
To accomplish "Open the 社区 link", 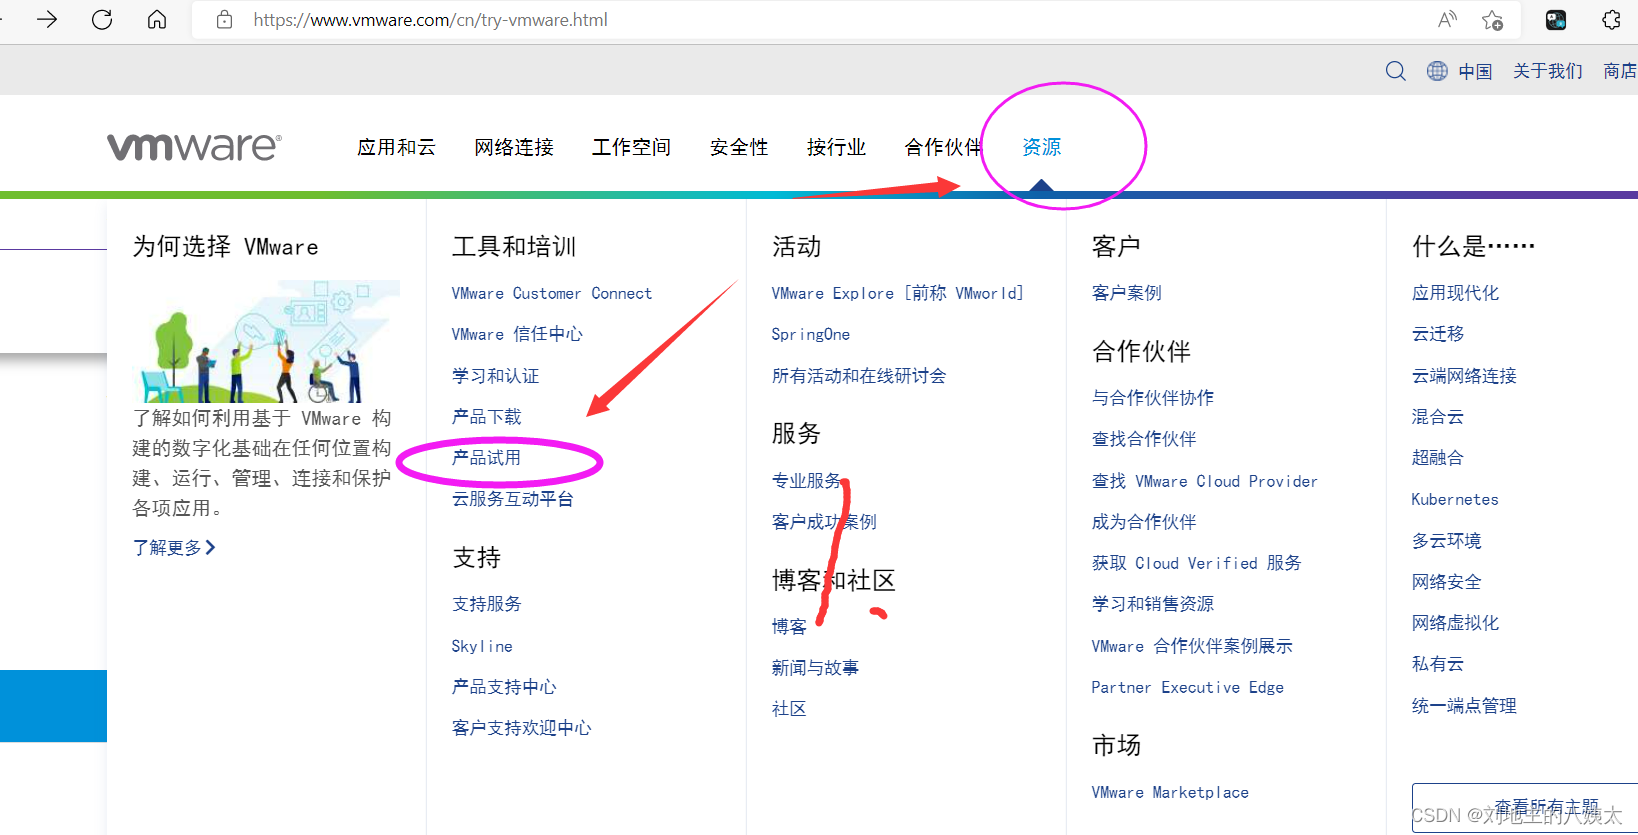I will coord(789,709).
